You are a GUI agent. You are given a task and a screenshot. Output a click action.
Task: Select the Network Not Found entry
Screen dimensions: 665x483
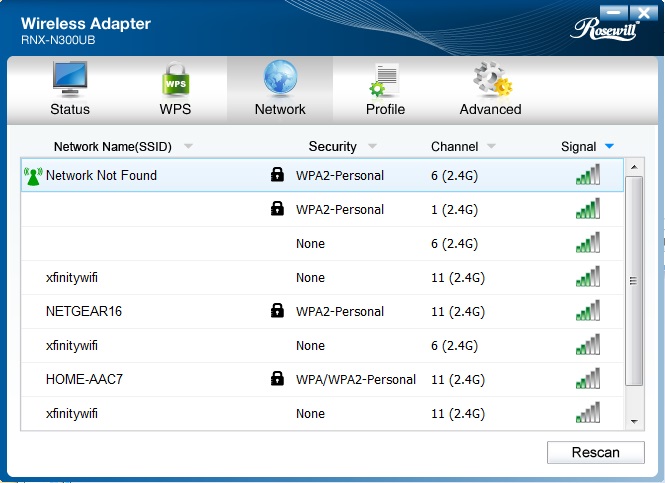pyautogui.click(x=322, y=175)
